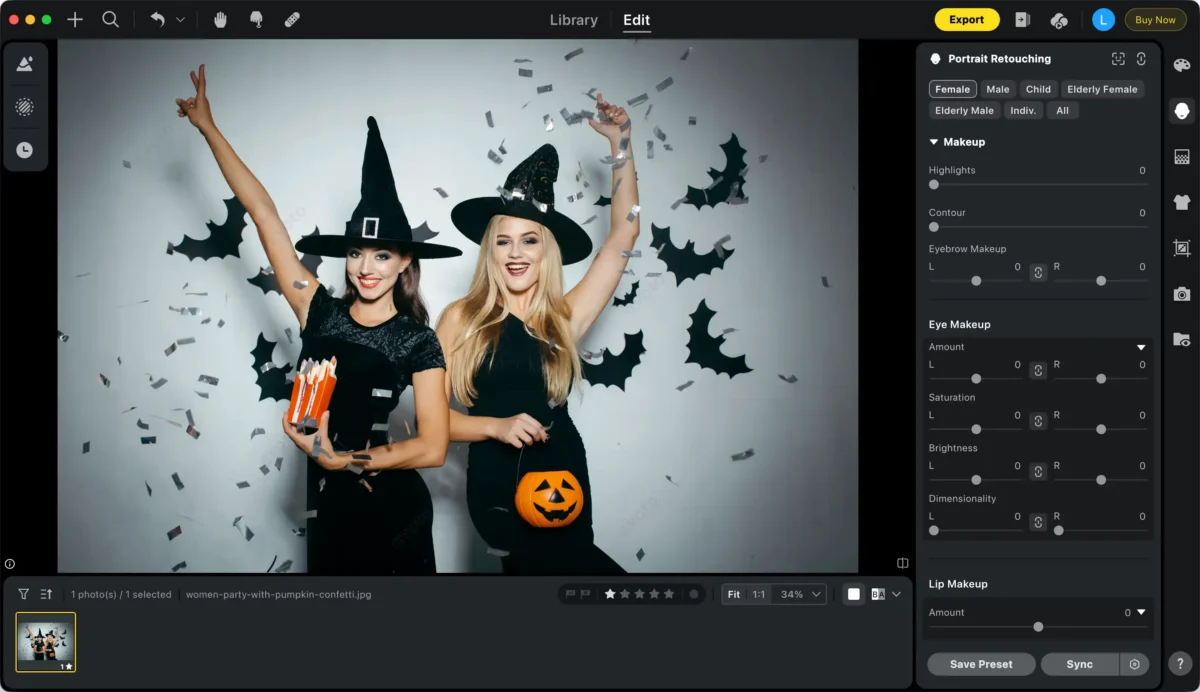Select the All category chip
This screenshot has width=1200, height=692.
coord(1062,110)
